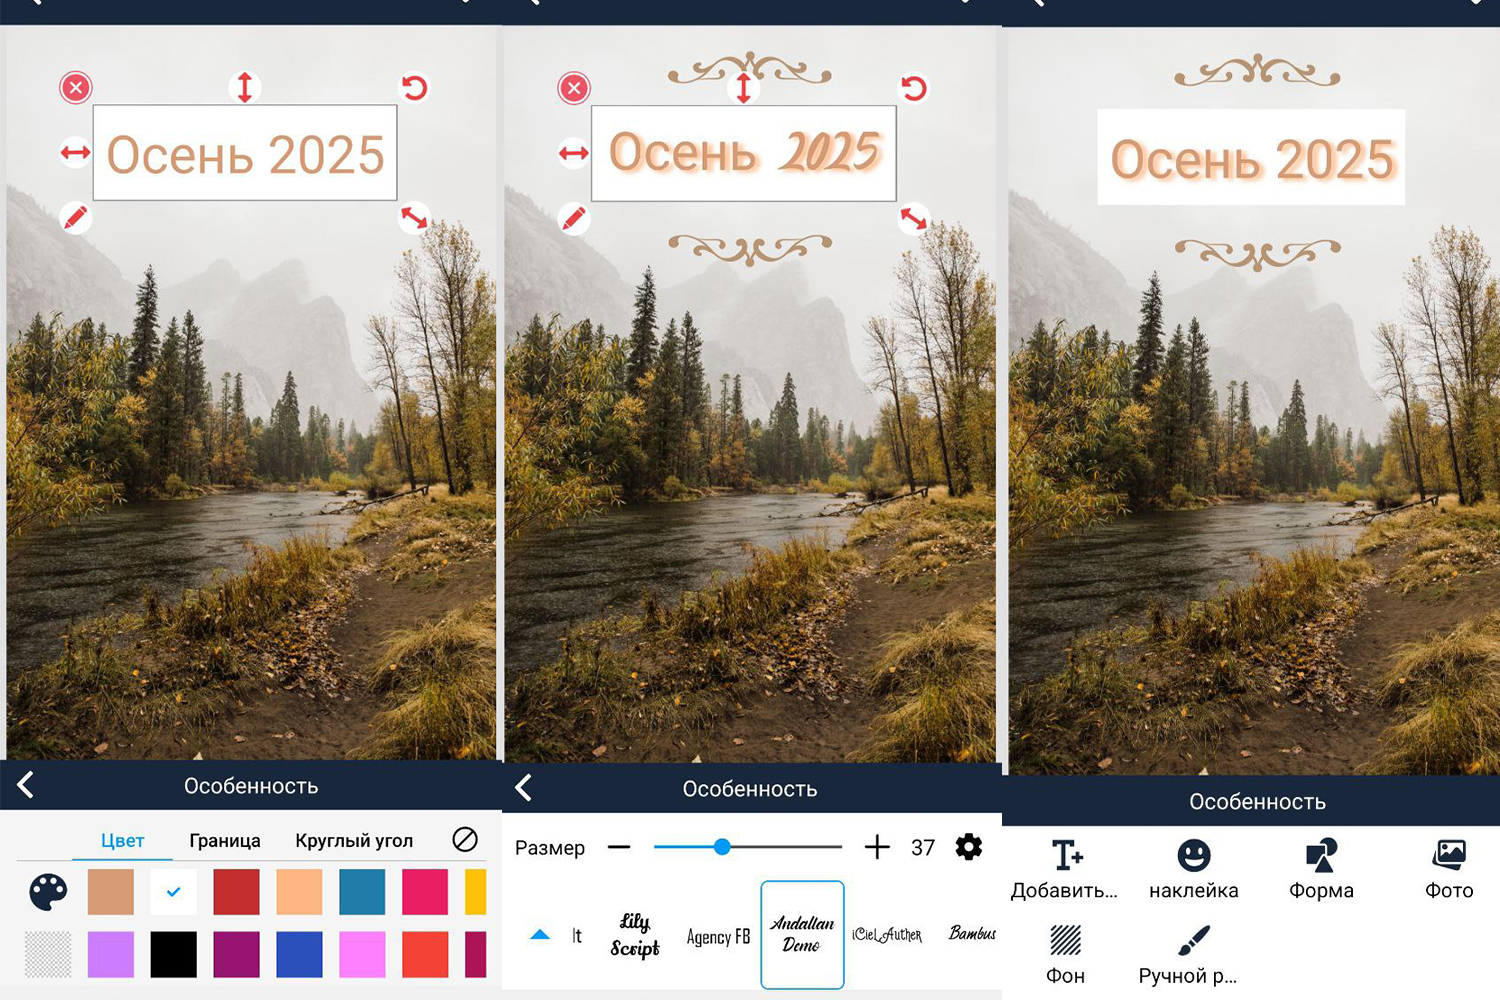Increase text size with plus button
1500x1000 pixels.
[x=877, y=848]
